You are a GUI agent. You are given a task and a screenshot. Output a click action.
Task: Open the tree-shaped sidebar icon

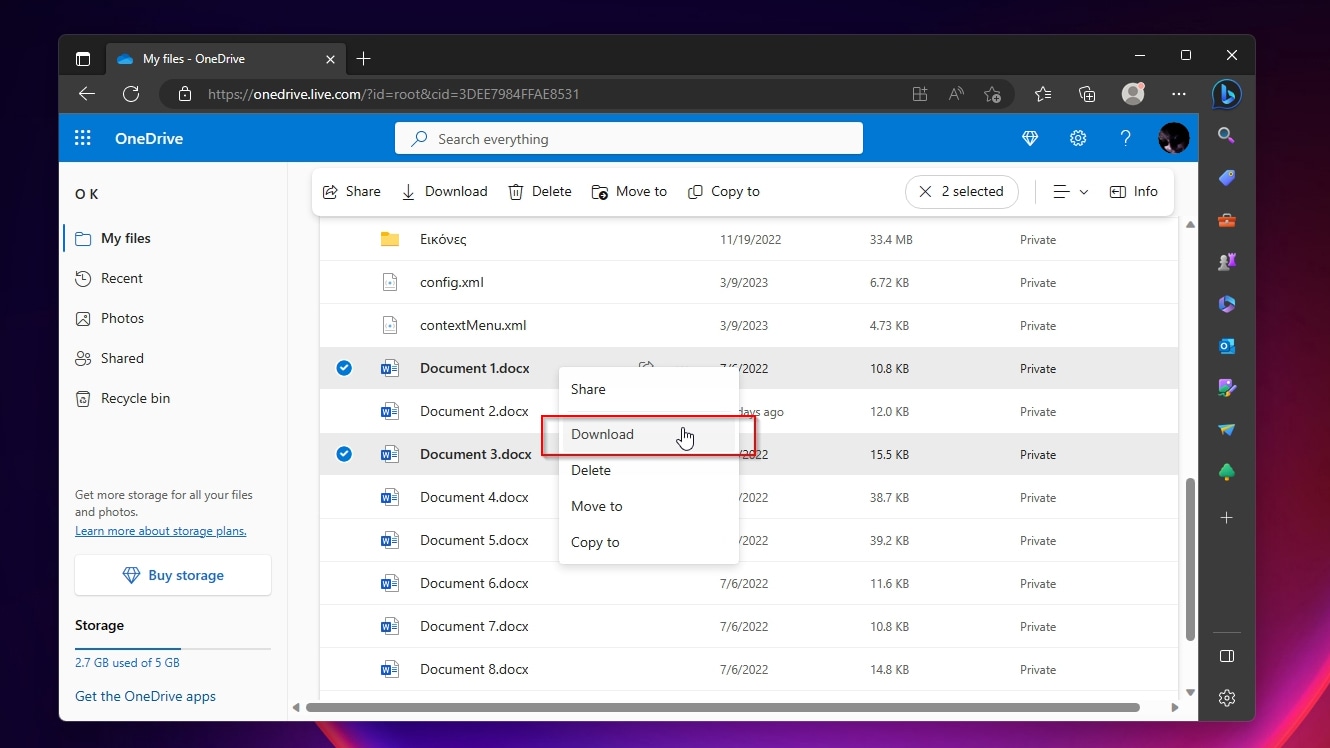1226,472
